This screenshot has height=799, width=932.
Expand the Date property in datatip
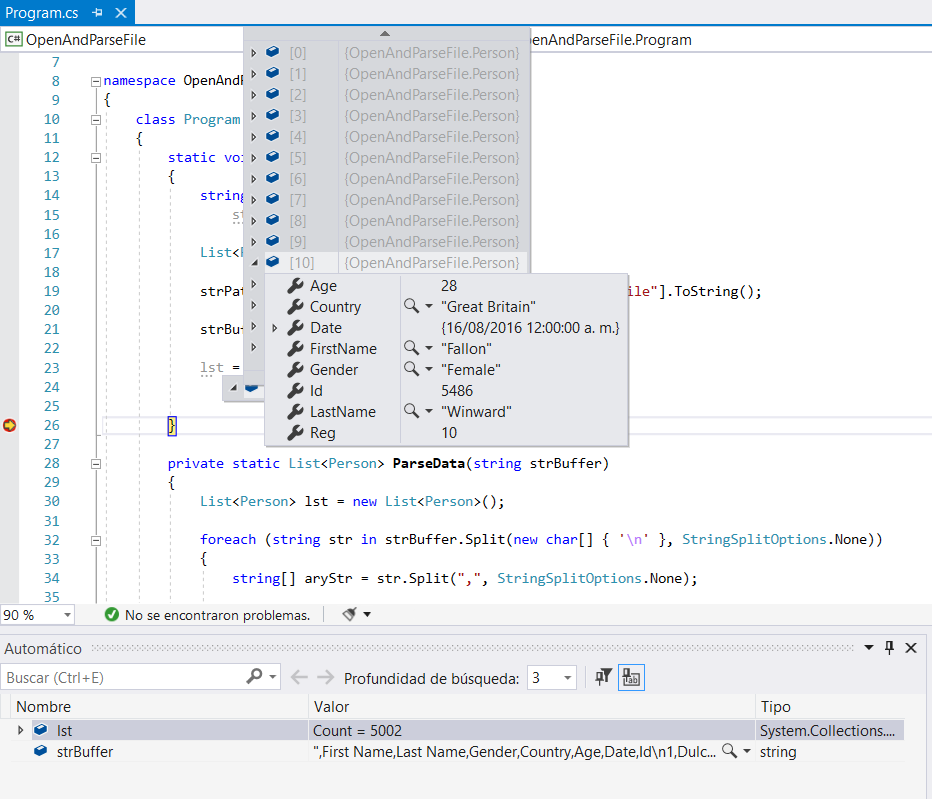point(275,328)
